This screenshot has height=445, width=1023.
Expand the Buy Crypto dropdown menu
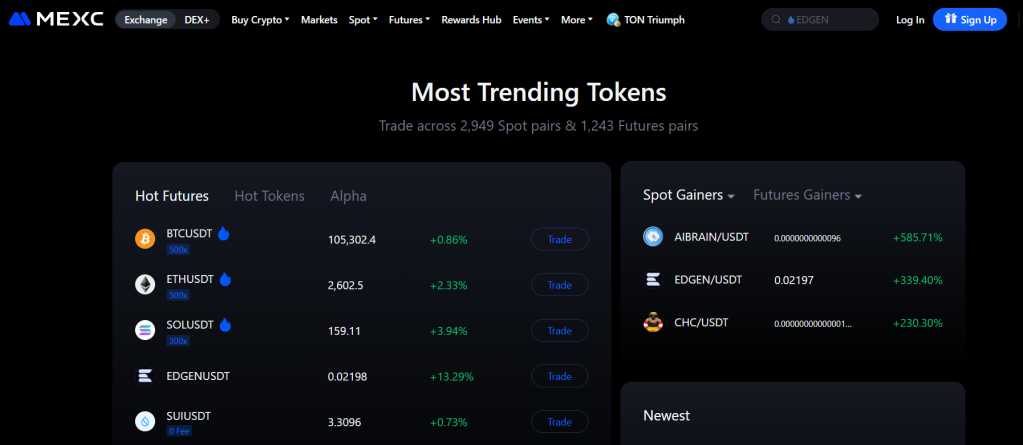(x=260, y=19)
